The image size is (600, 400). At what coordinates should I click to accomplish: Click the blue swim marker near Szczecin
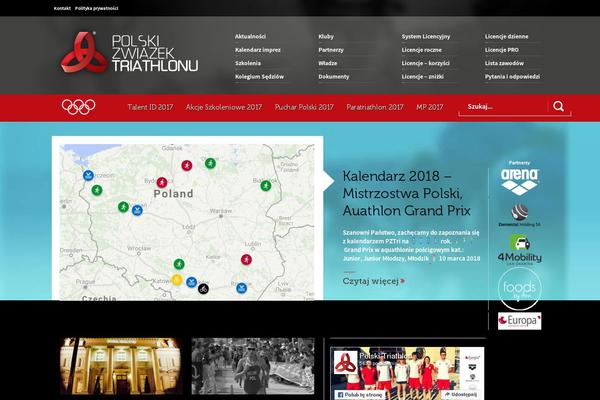click(x=88, y=176)
